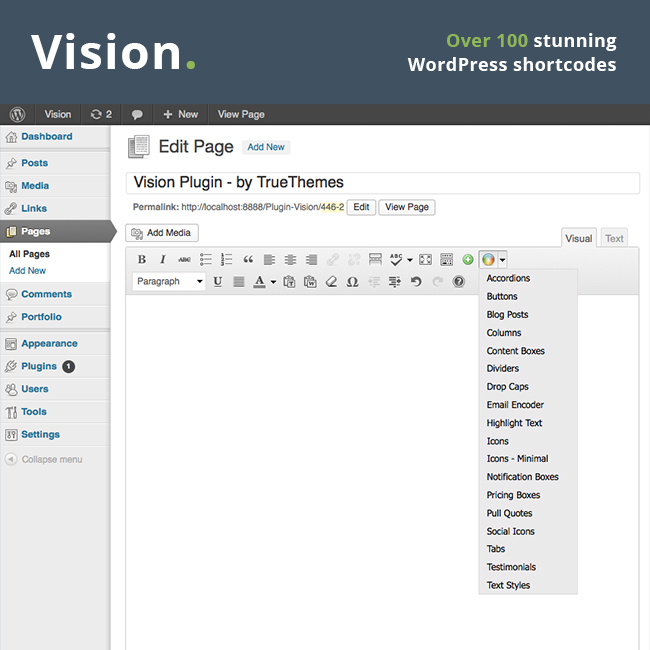Open the Paragraph format dropdown
This screenshot has width=650, height=650.
pyautogui.click(x=169, y=281)
